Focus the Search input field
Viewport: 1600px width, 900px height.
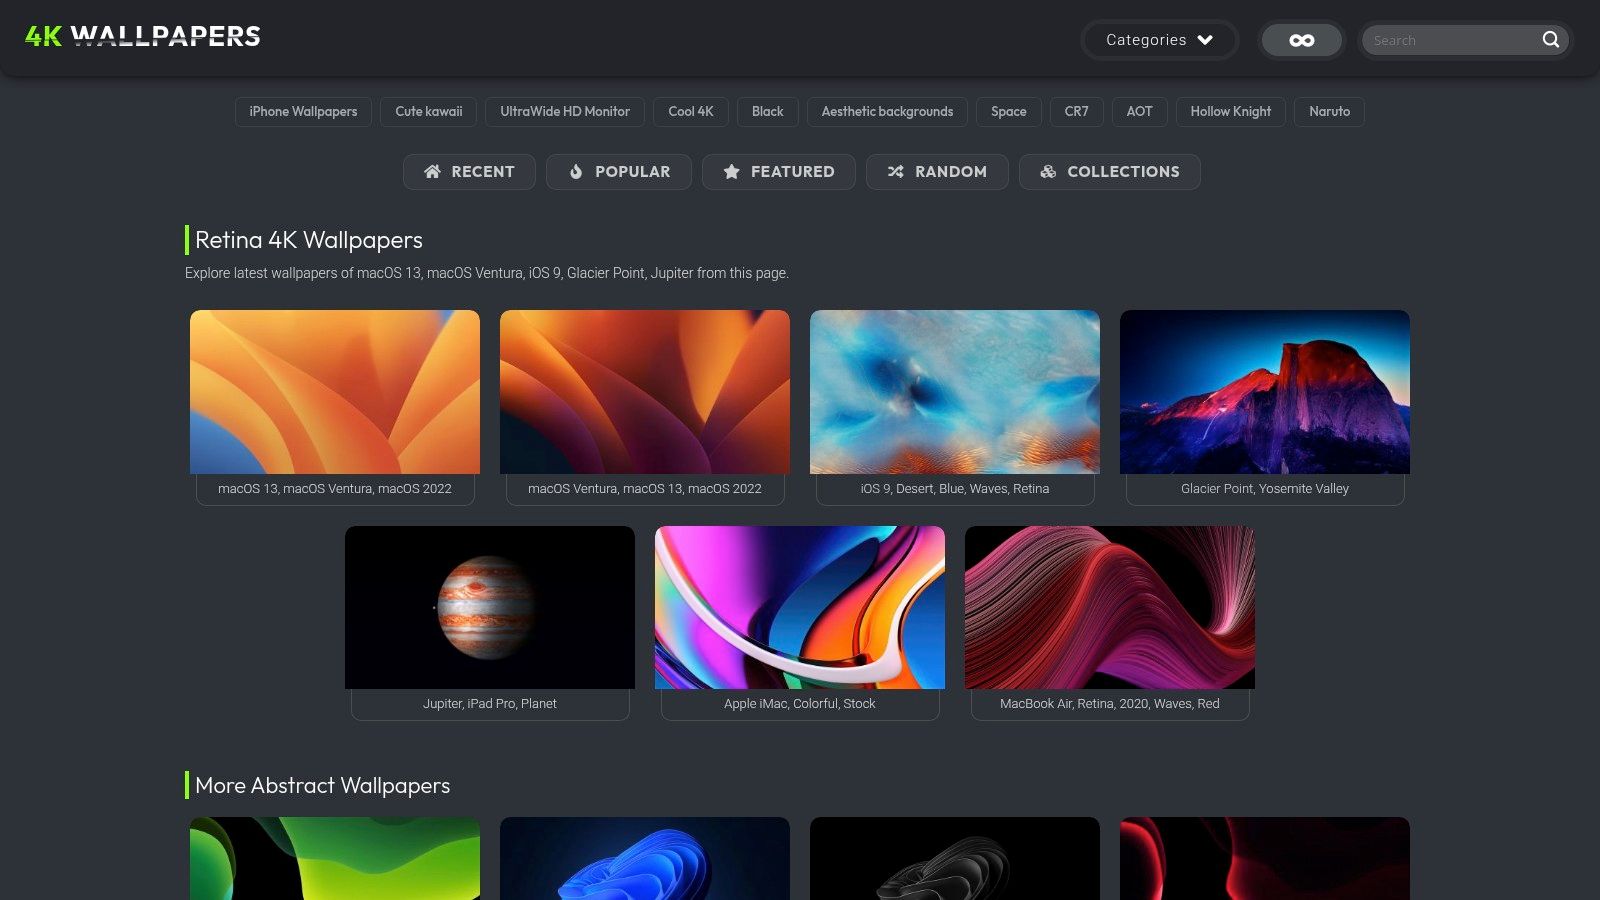click(x=1451, y=40)
